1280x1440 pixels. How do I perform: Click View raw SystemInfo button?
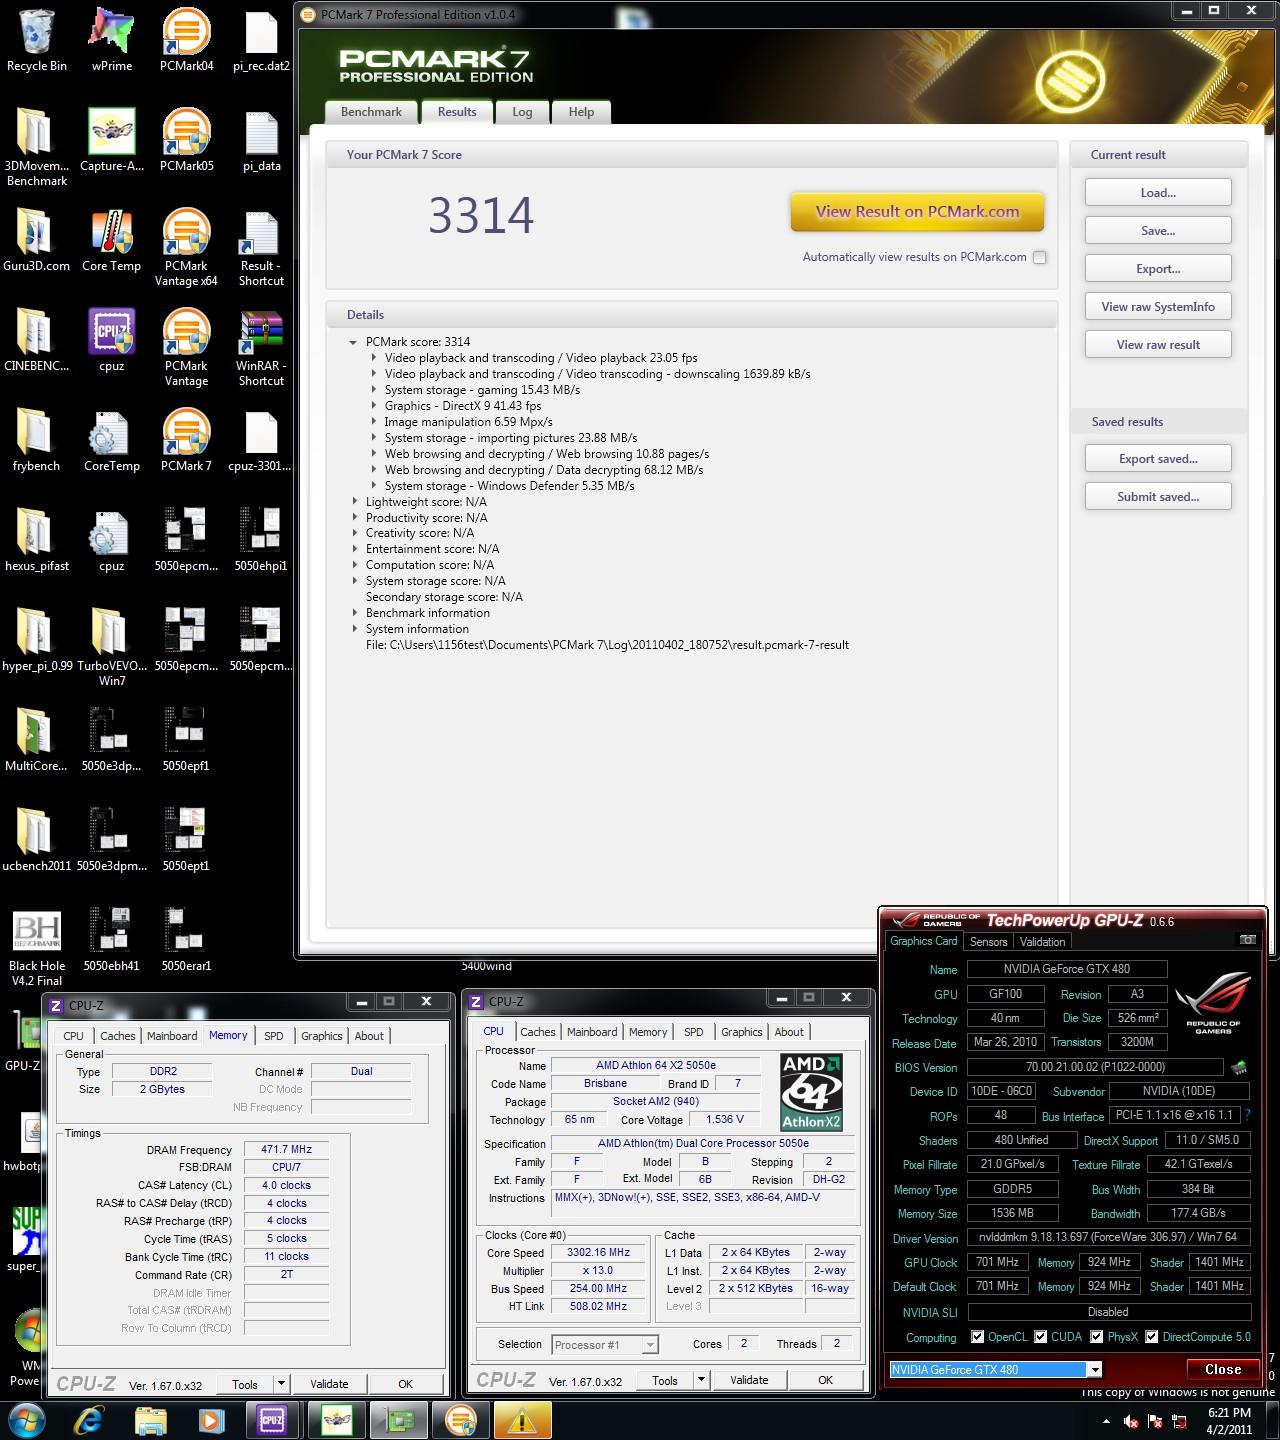pos(1158,307)
